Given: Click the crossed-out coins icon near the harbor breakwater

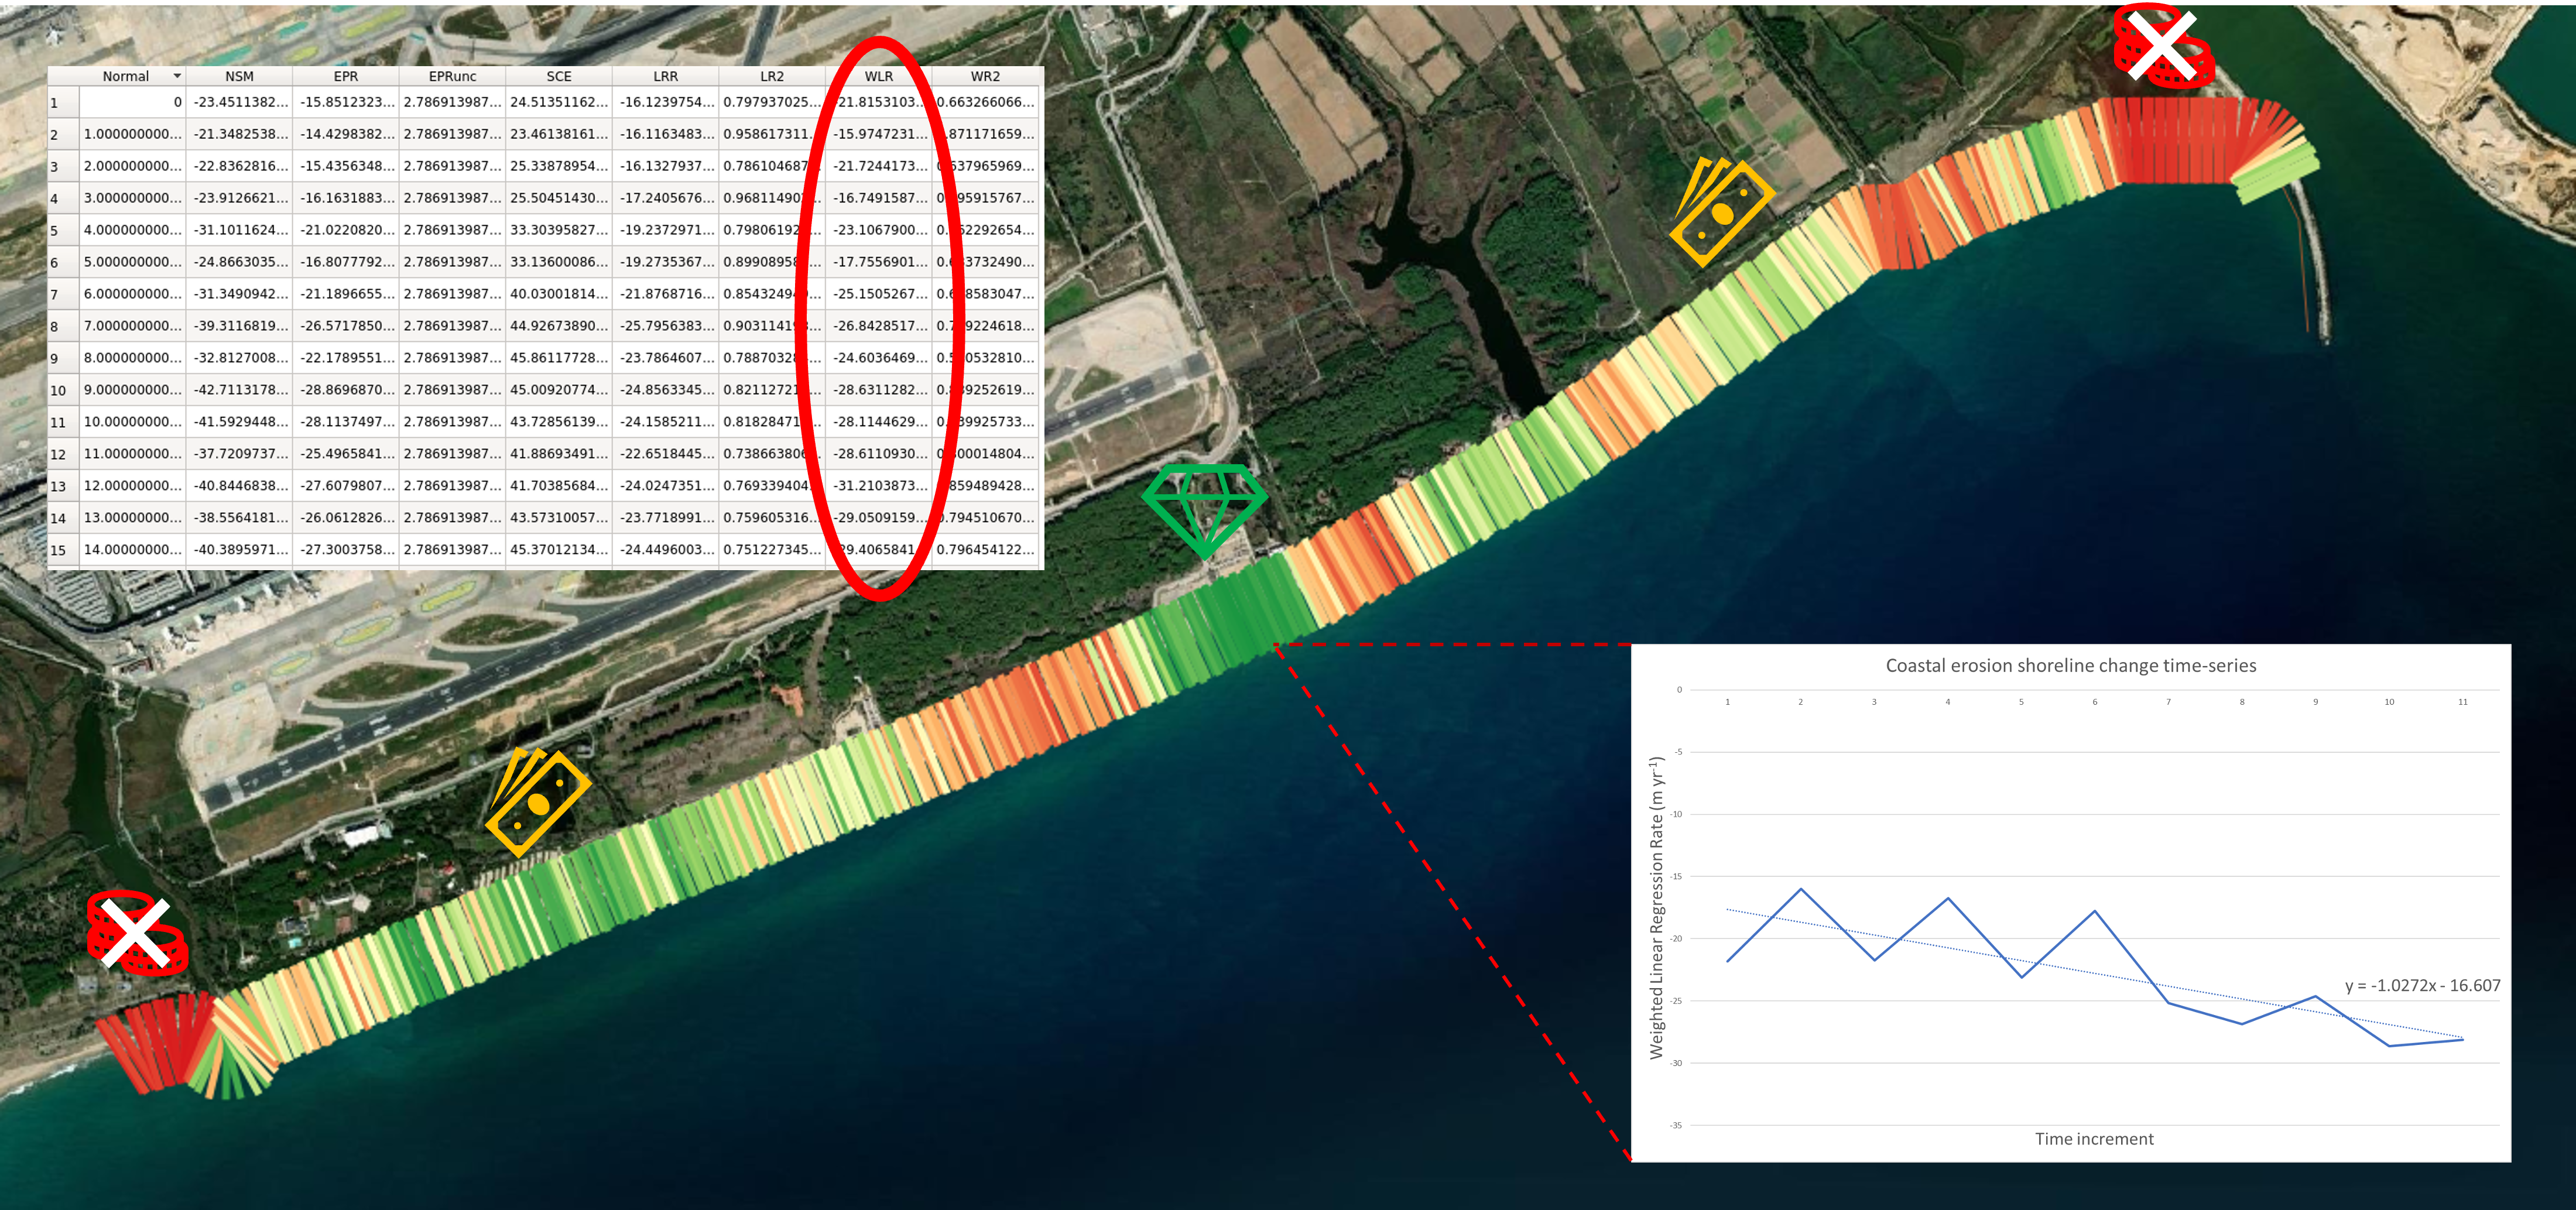Looking at the screenshot, I should pyautogui.click(x=2163, y=46).
